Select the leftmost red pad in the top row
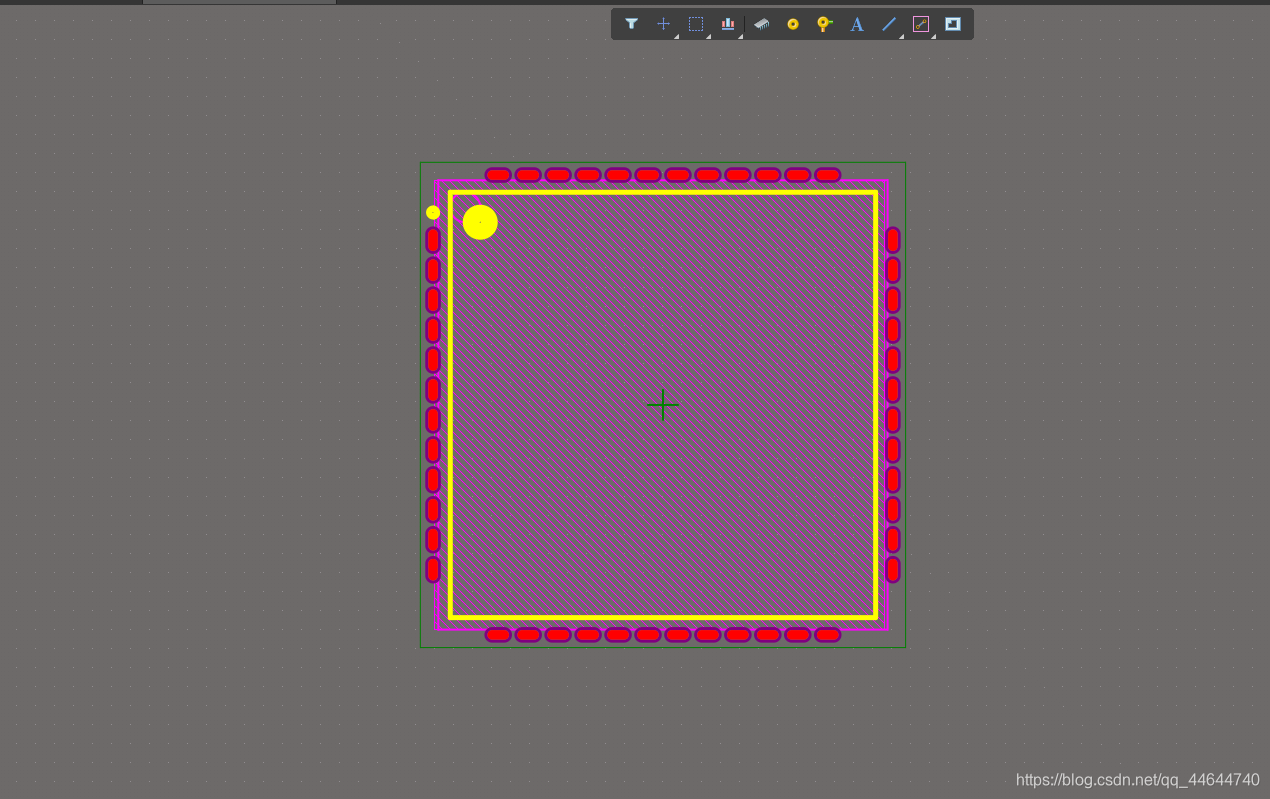1270x799 pixels. [x=498, y=175]
